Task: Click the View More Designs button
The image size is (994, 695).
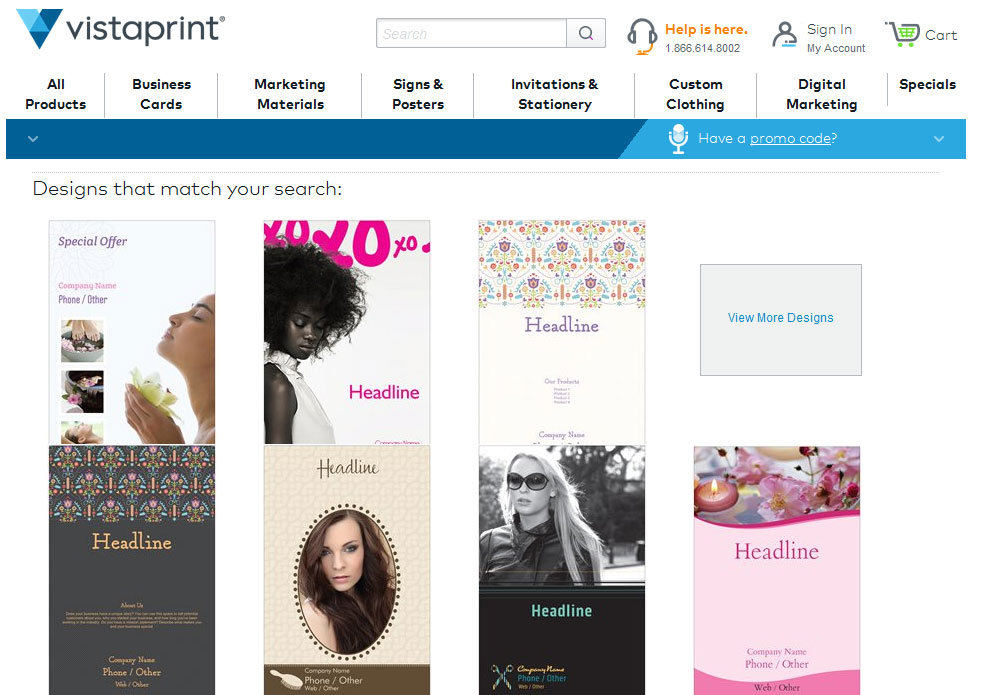Action: point(780,320)
